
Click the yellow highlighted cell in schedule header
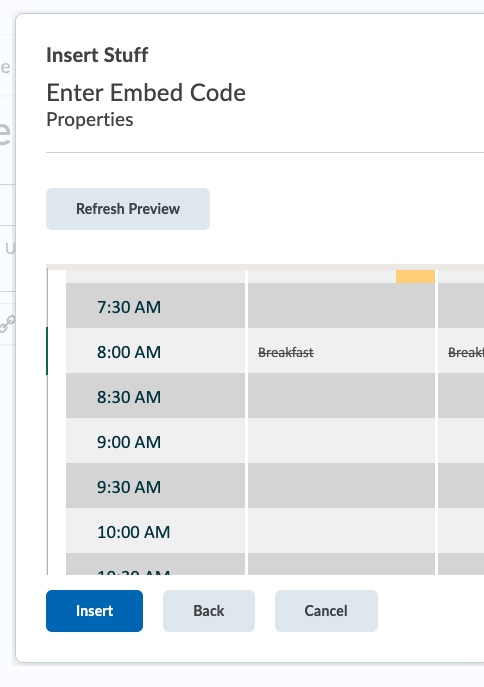[x=415, y=276]
